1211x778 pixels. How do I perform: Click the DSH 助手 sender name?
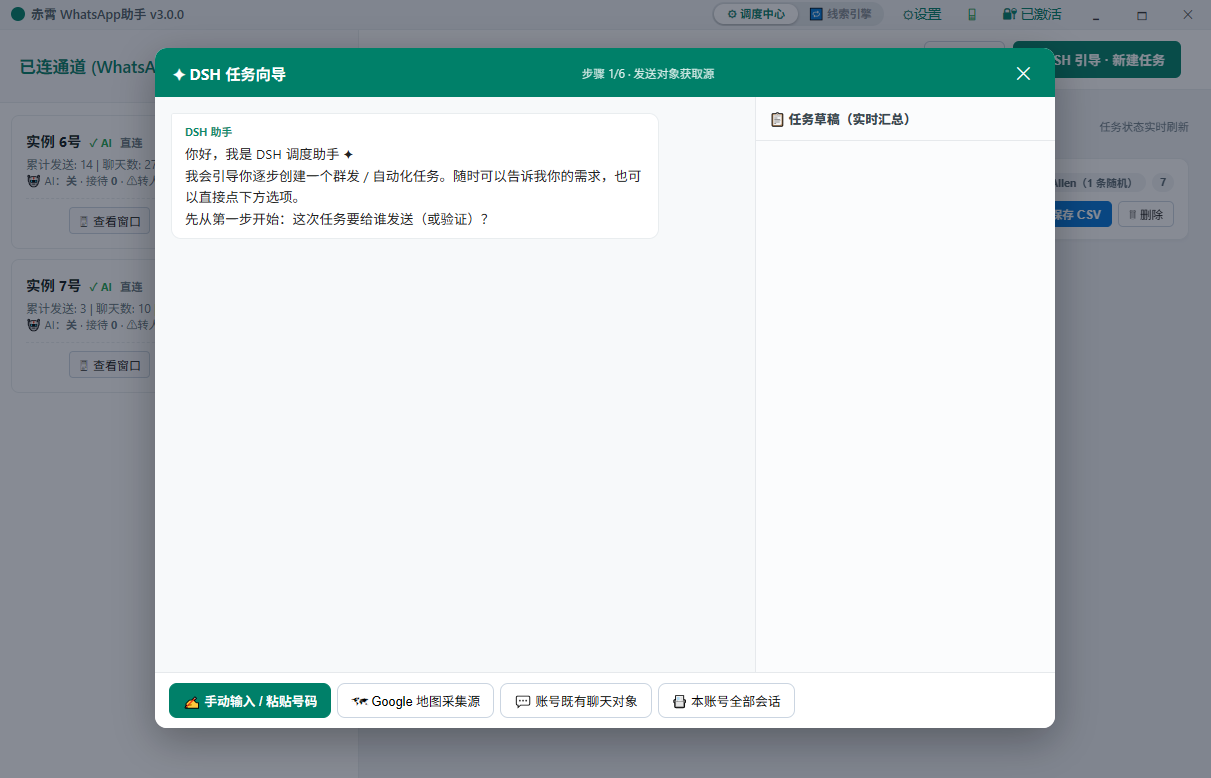click(x=208, y=132)
